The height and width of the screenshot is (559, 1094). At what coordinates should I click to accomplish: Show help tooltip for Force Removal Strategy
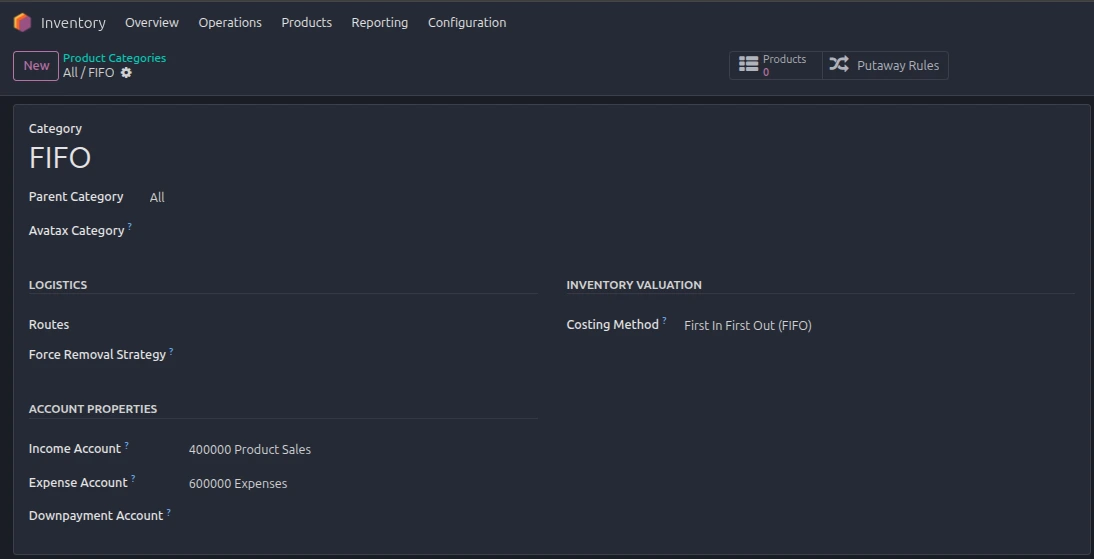pyautogui.click(x=171, y=351)
